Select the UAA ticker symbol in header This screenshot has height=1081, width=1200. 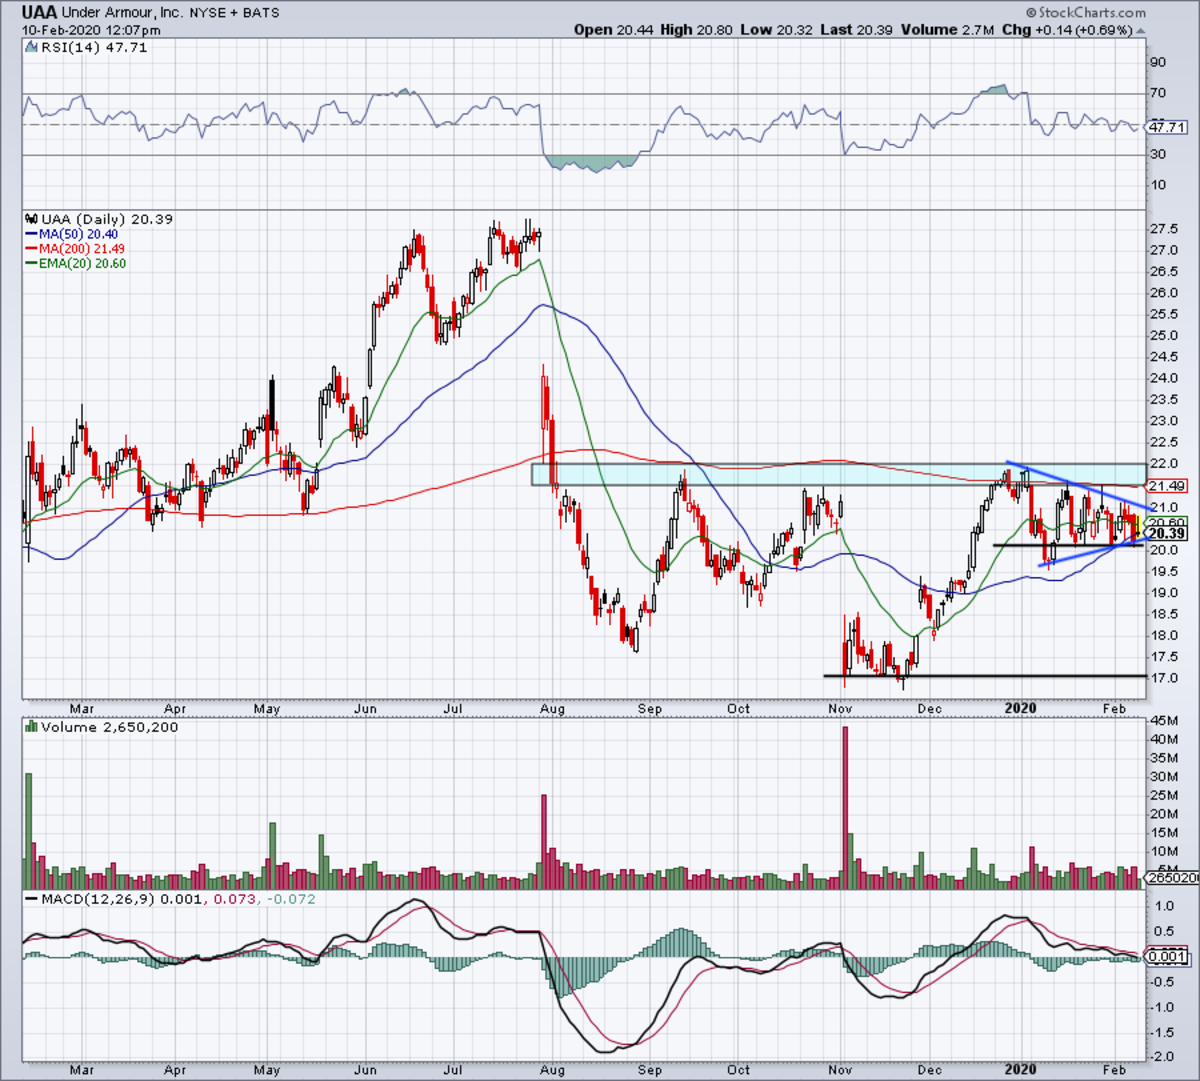[x=39, y=13]
